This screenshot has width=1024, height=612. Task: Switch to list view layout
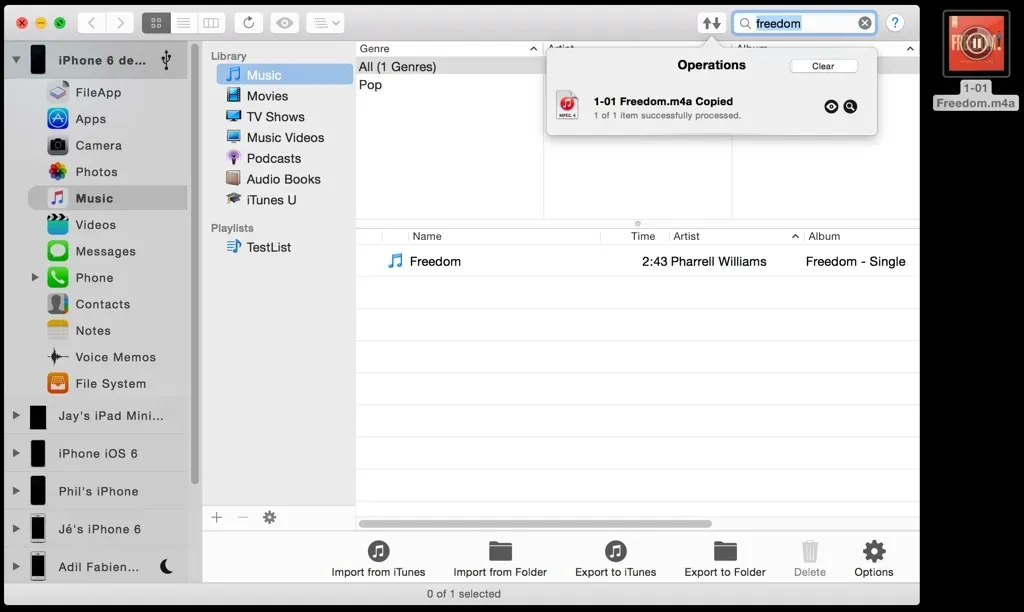coord(184,22)
